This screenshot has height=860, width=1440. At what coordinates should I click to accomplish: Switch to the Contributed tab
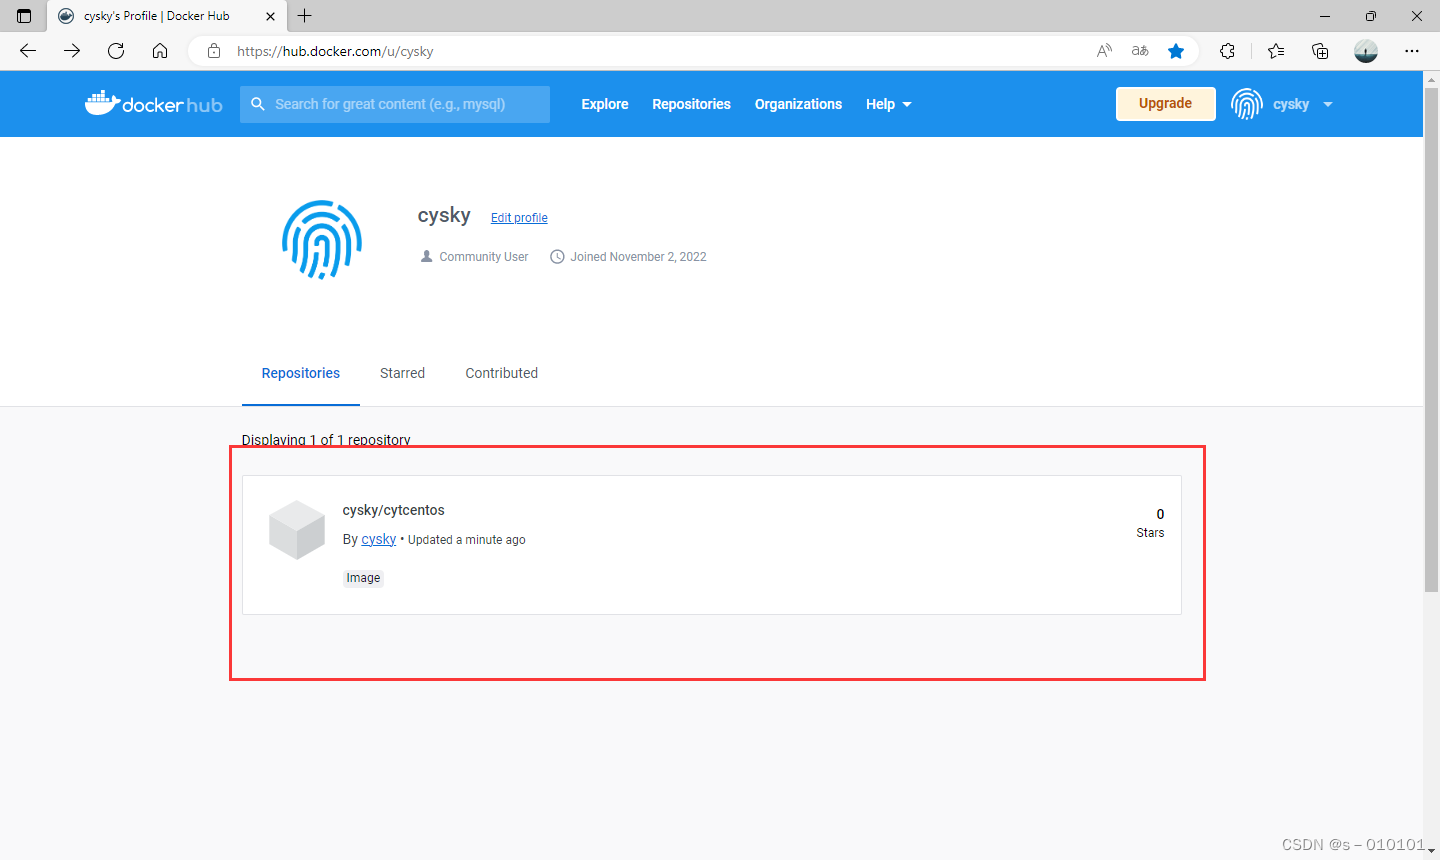click(502, 373)
